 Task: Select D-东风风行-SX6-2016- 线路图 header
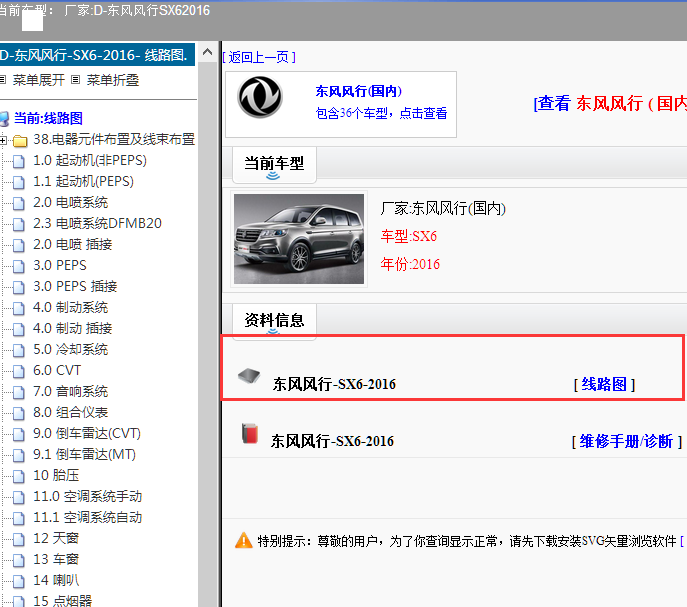coord(96,55)
